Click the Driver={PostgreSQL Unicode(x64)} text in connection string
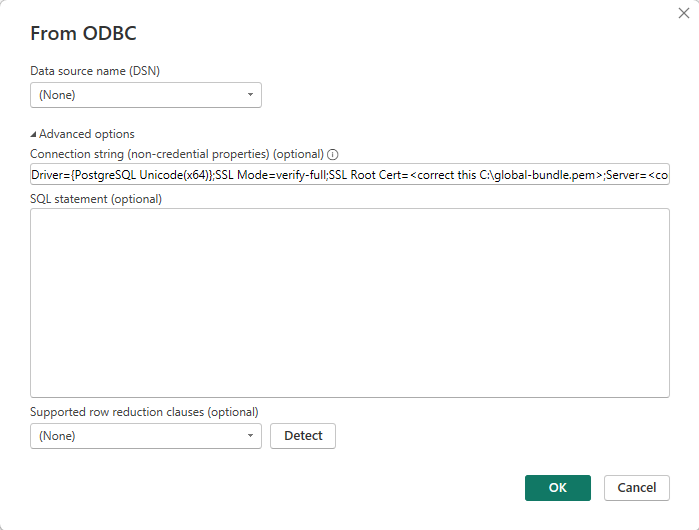Image resolution: width=699 pixels, height=530 pixels. click(x=120, y=175)
